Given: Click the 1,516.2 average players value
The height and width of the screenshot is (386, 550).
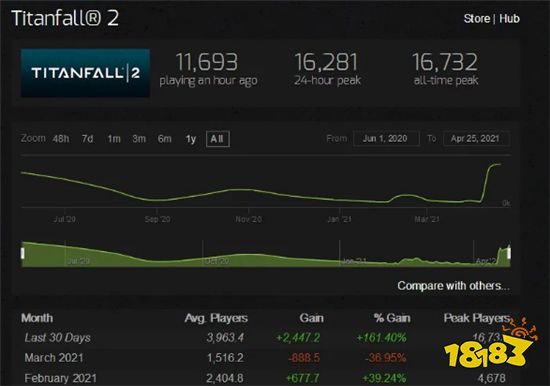Looking at the screenshot, I should click(x=225, y=358).
